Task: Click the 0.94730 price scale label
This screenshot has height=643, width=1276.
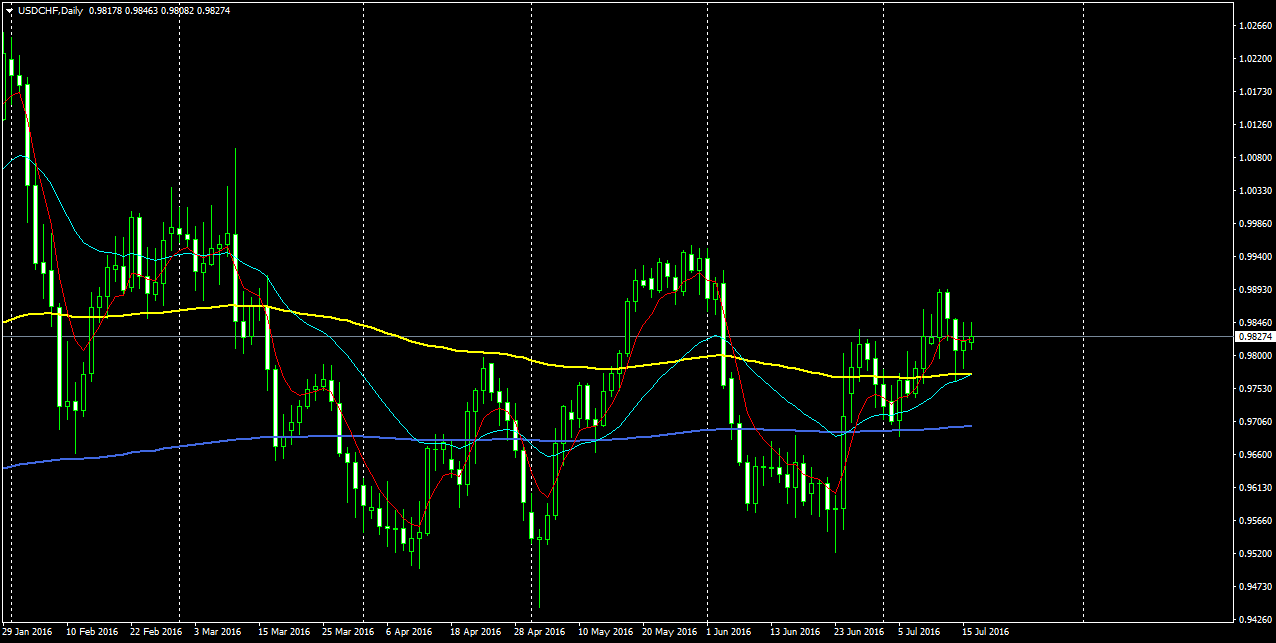Action: (1256, 587)
